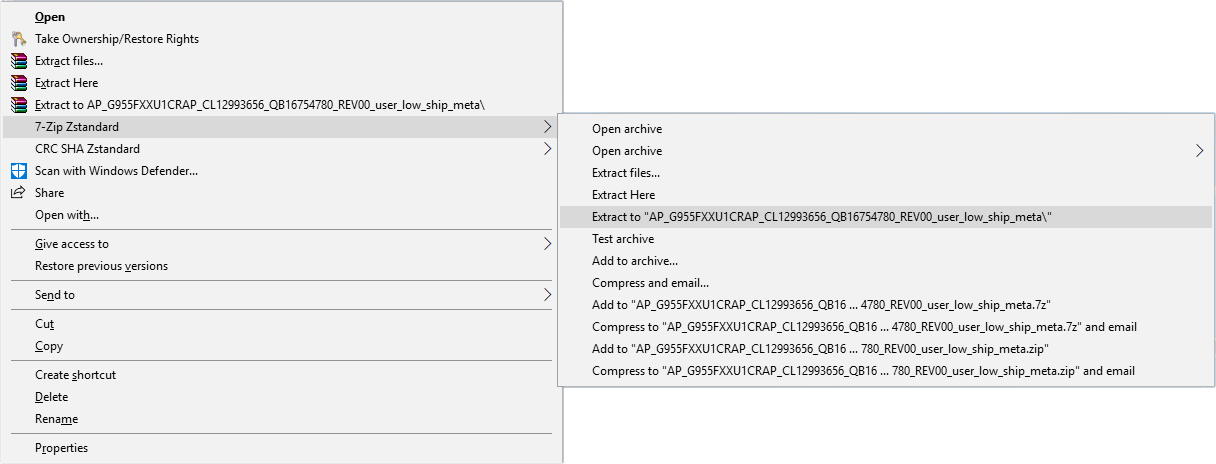Expand the 7-Zip Zstandard submenu arrow
The width and height of the screenshot is (1216, 464).
click(x=546, y=127)
